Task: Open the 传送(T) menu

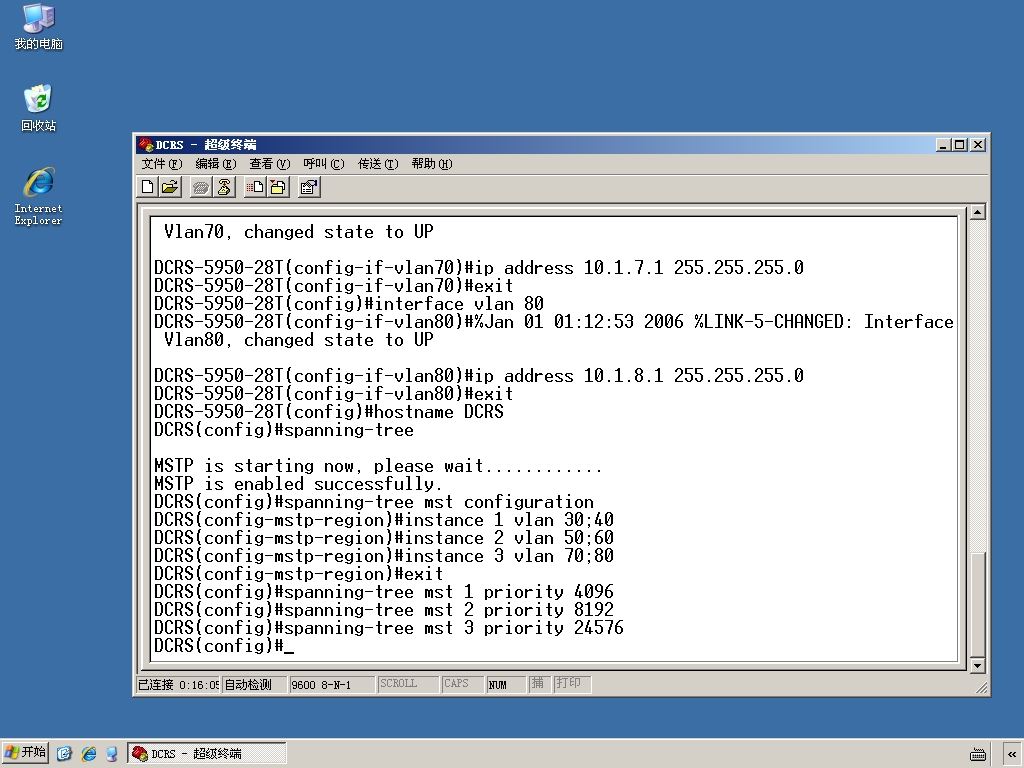Action: click(378, 164)
